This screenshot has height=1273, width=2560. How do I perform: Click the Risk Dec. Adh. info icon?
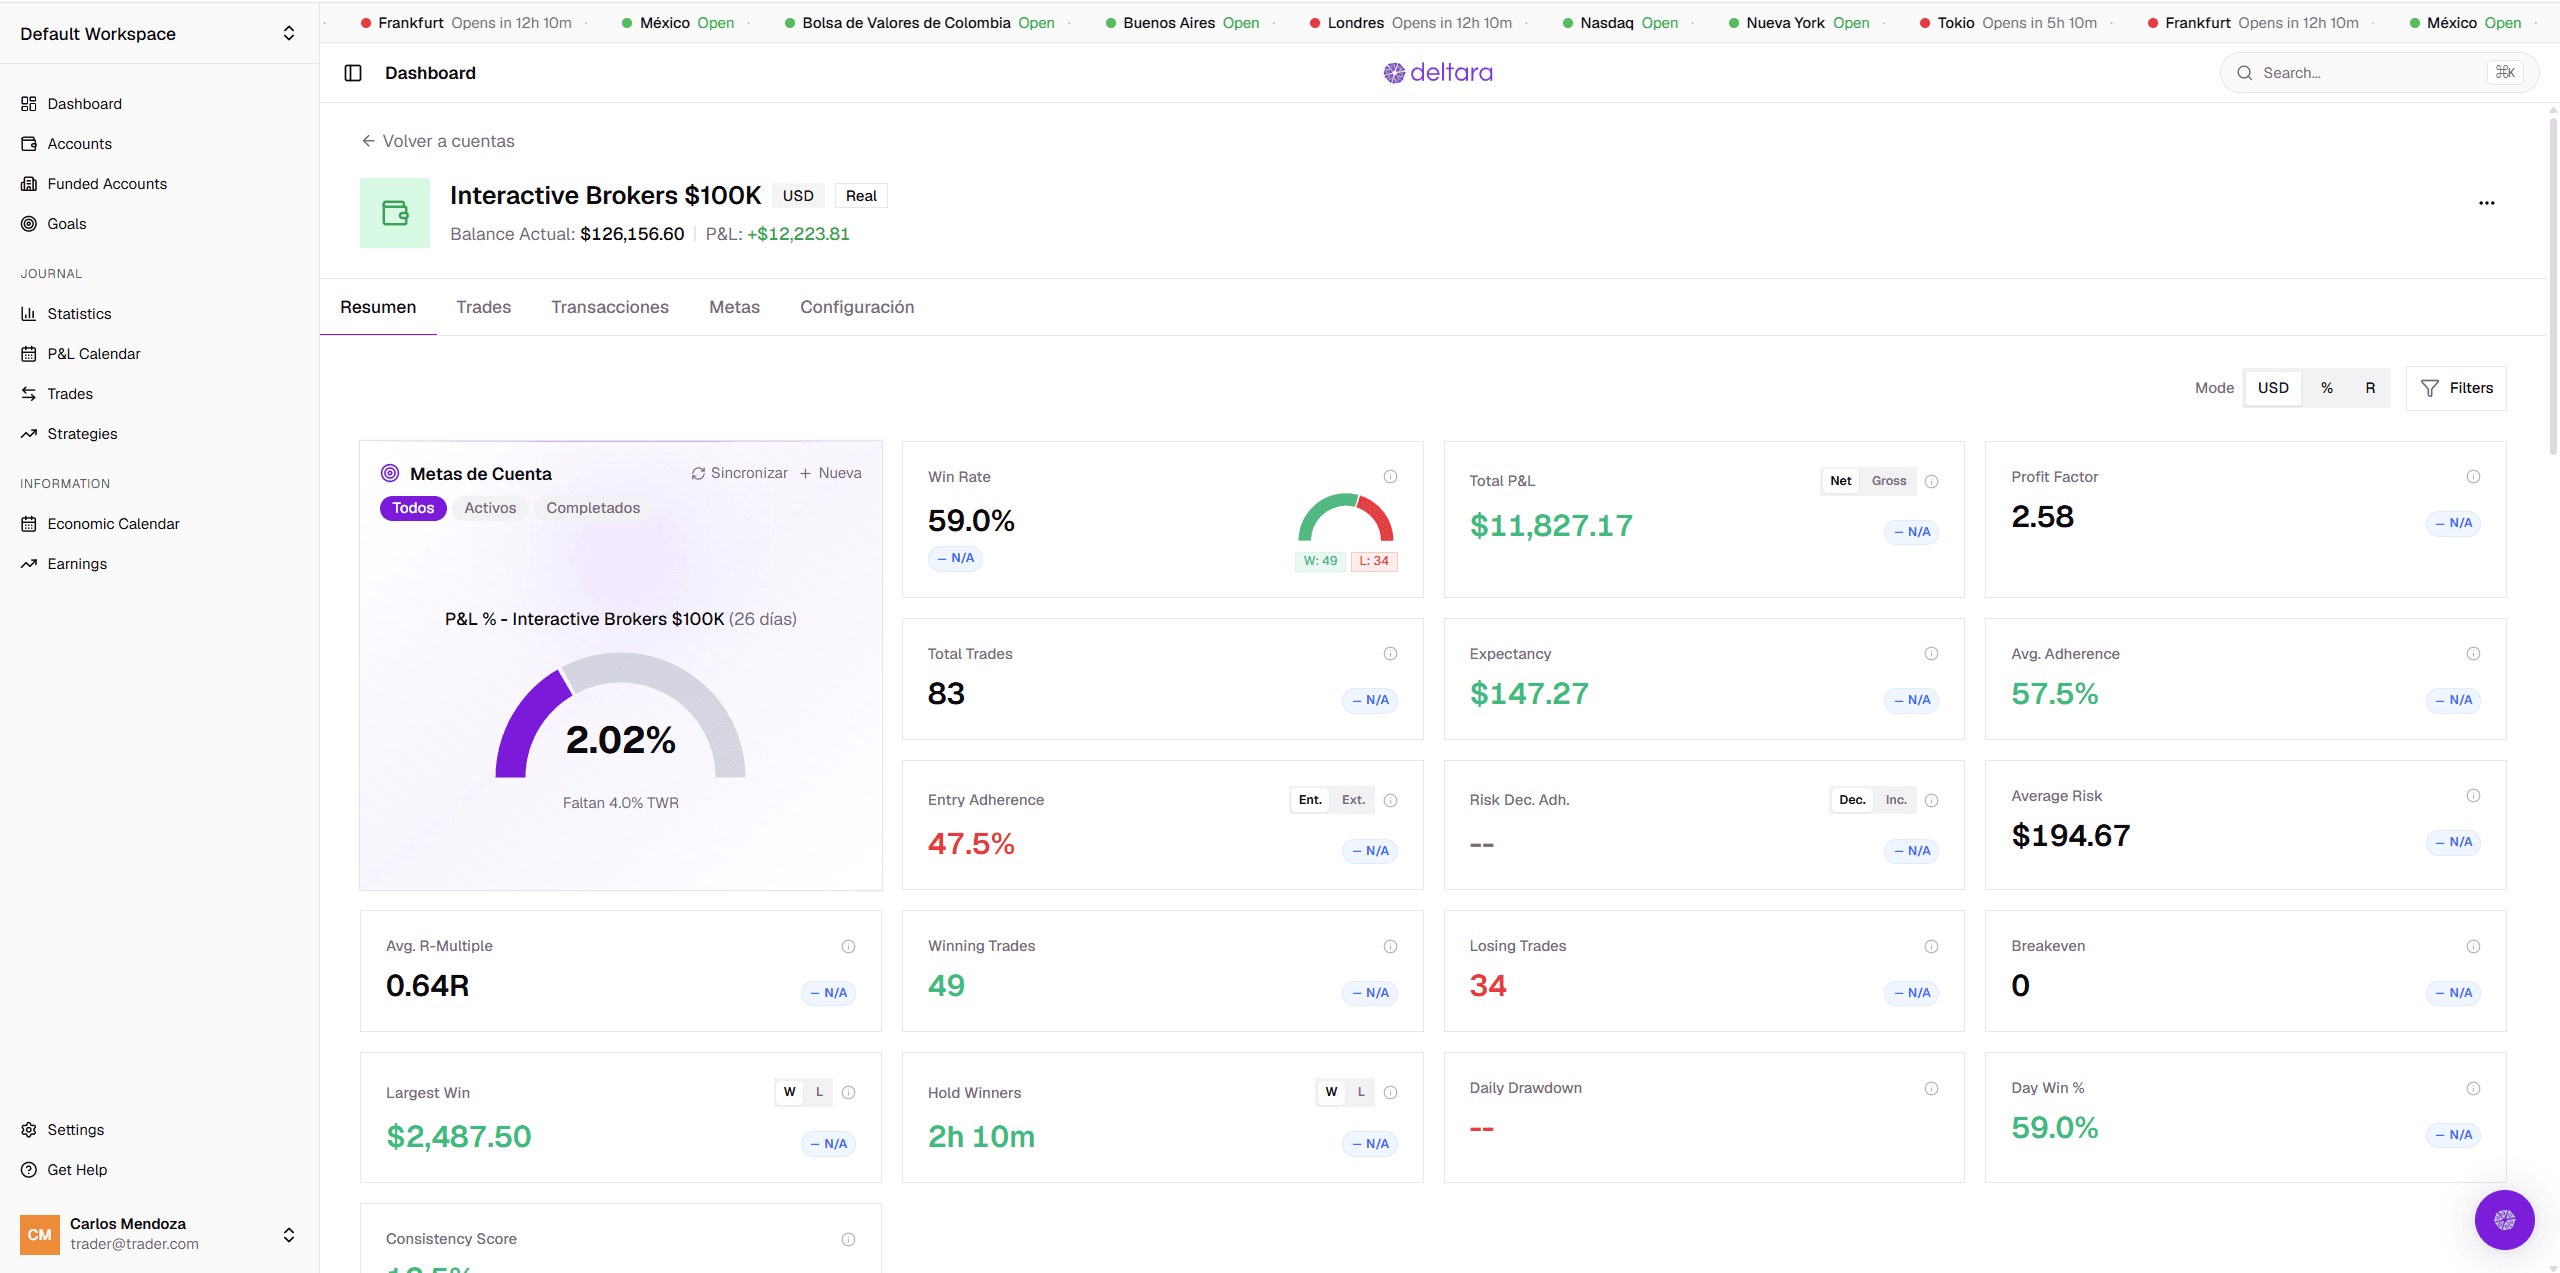(x=1931, y=800)
